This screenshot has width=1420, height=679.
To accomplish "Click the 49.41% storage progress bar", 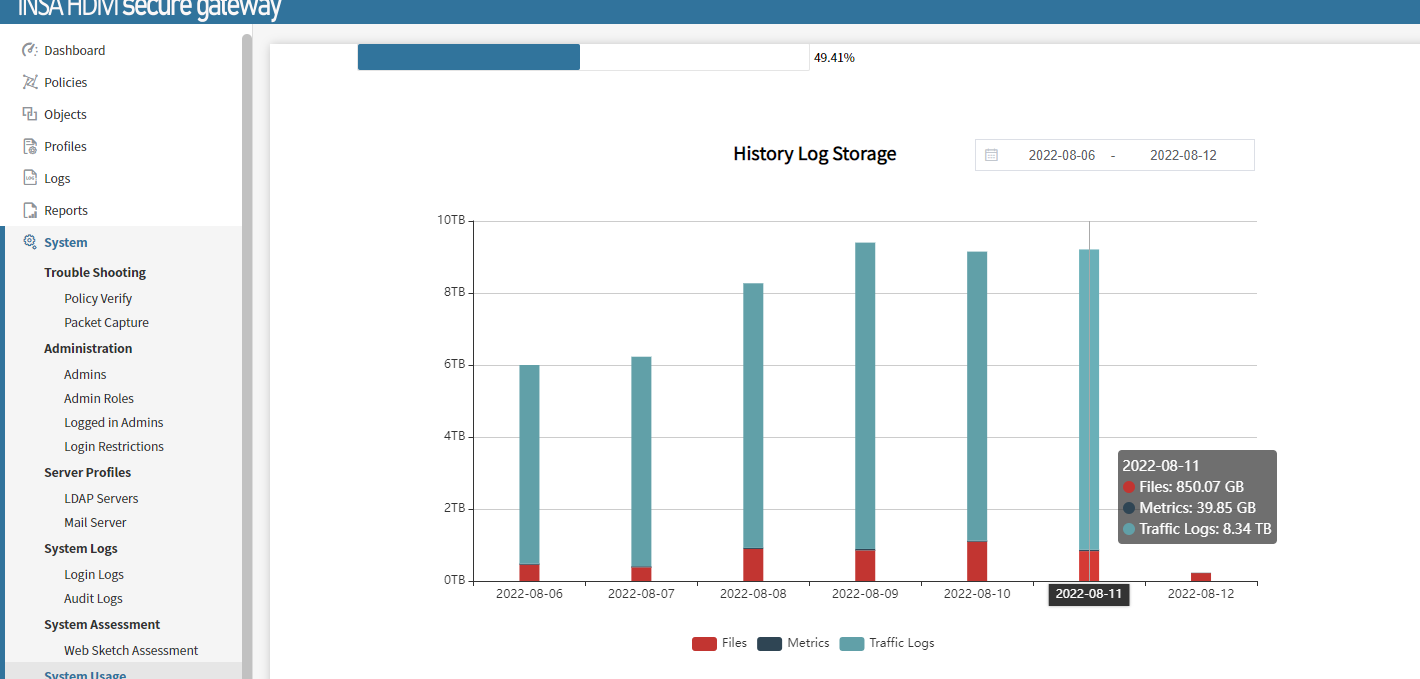I will click(x=583, y=57).
